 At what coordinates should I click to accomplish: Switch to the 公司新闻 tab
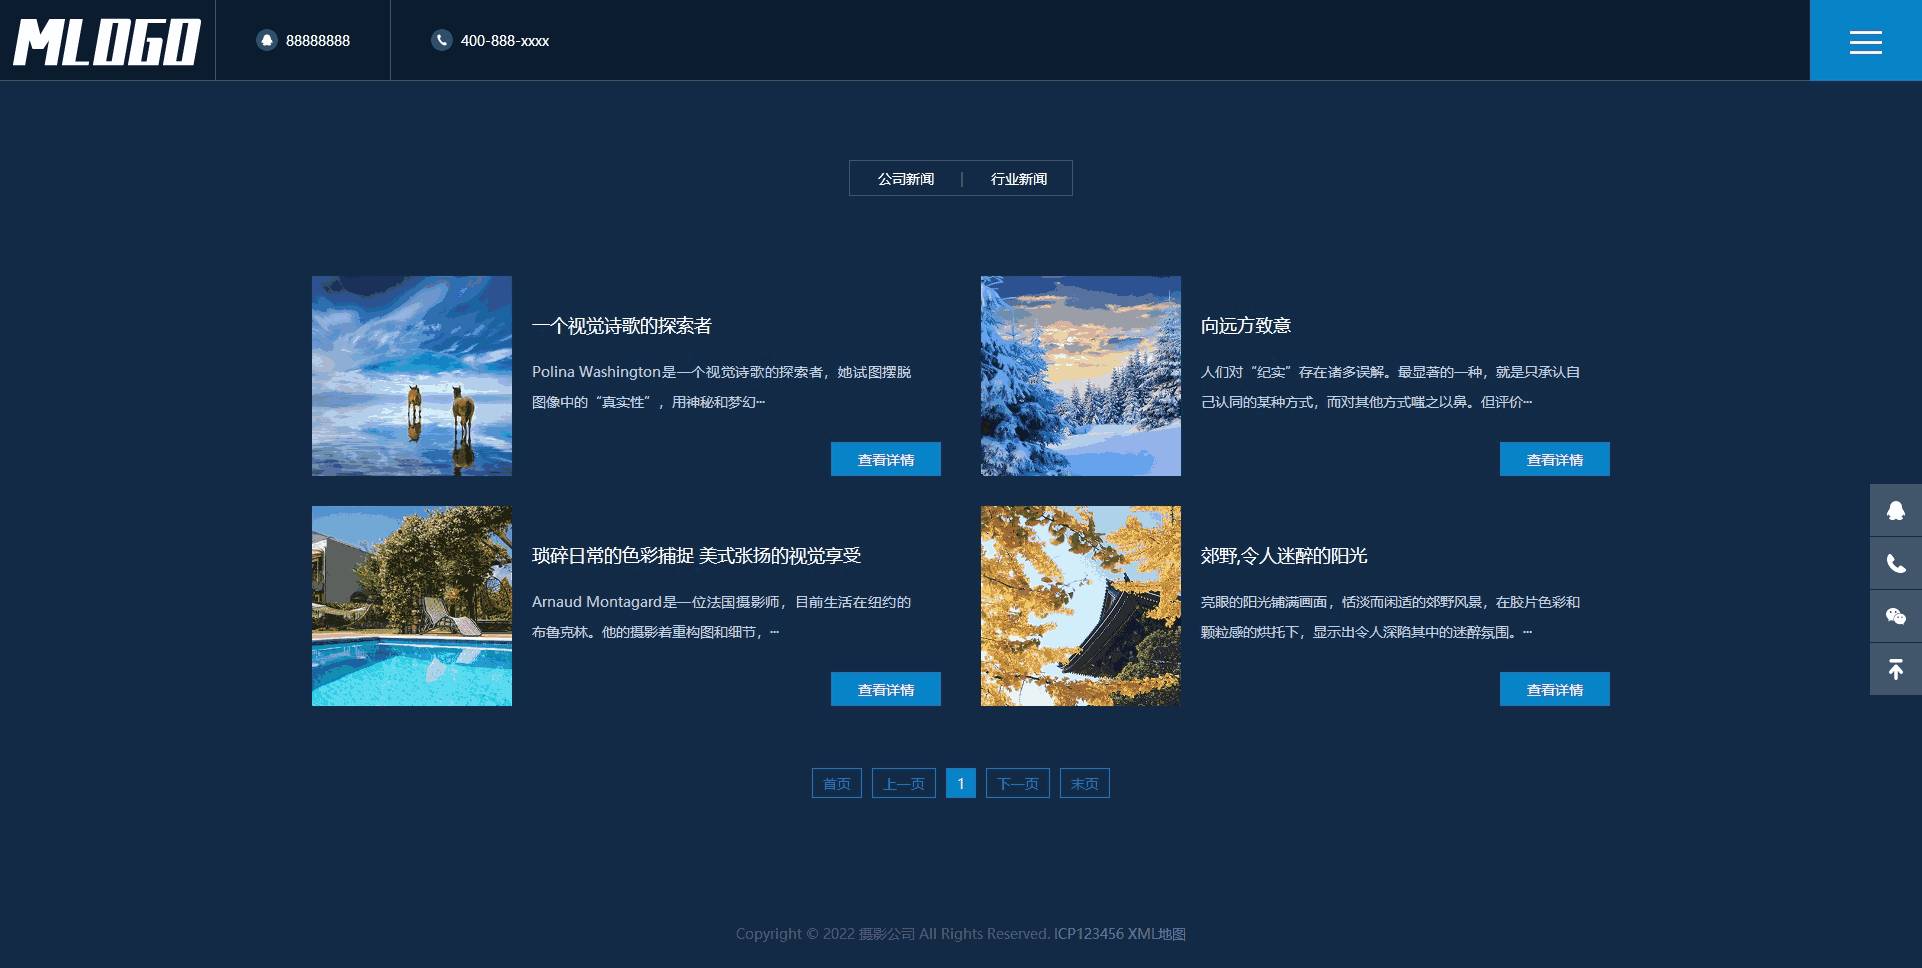pyautogui.click(x=905, y=178)
